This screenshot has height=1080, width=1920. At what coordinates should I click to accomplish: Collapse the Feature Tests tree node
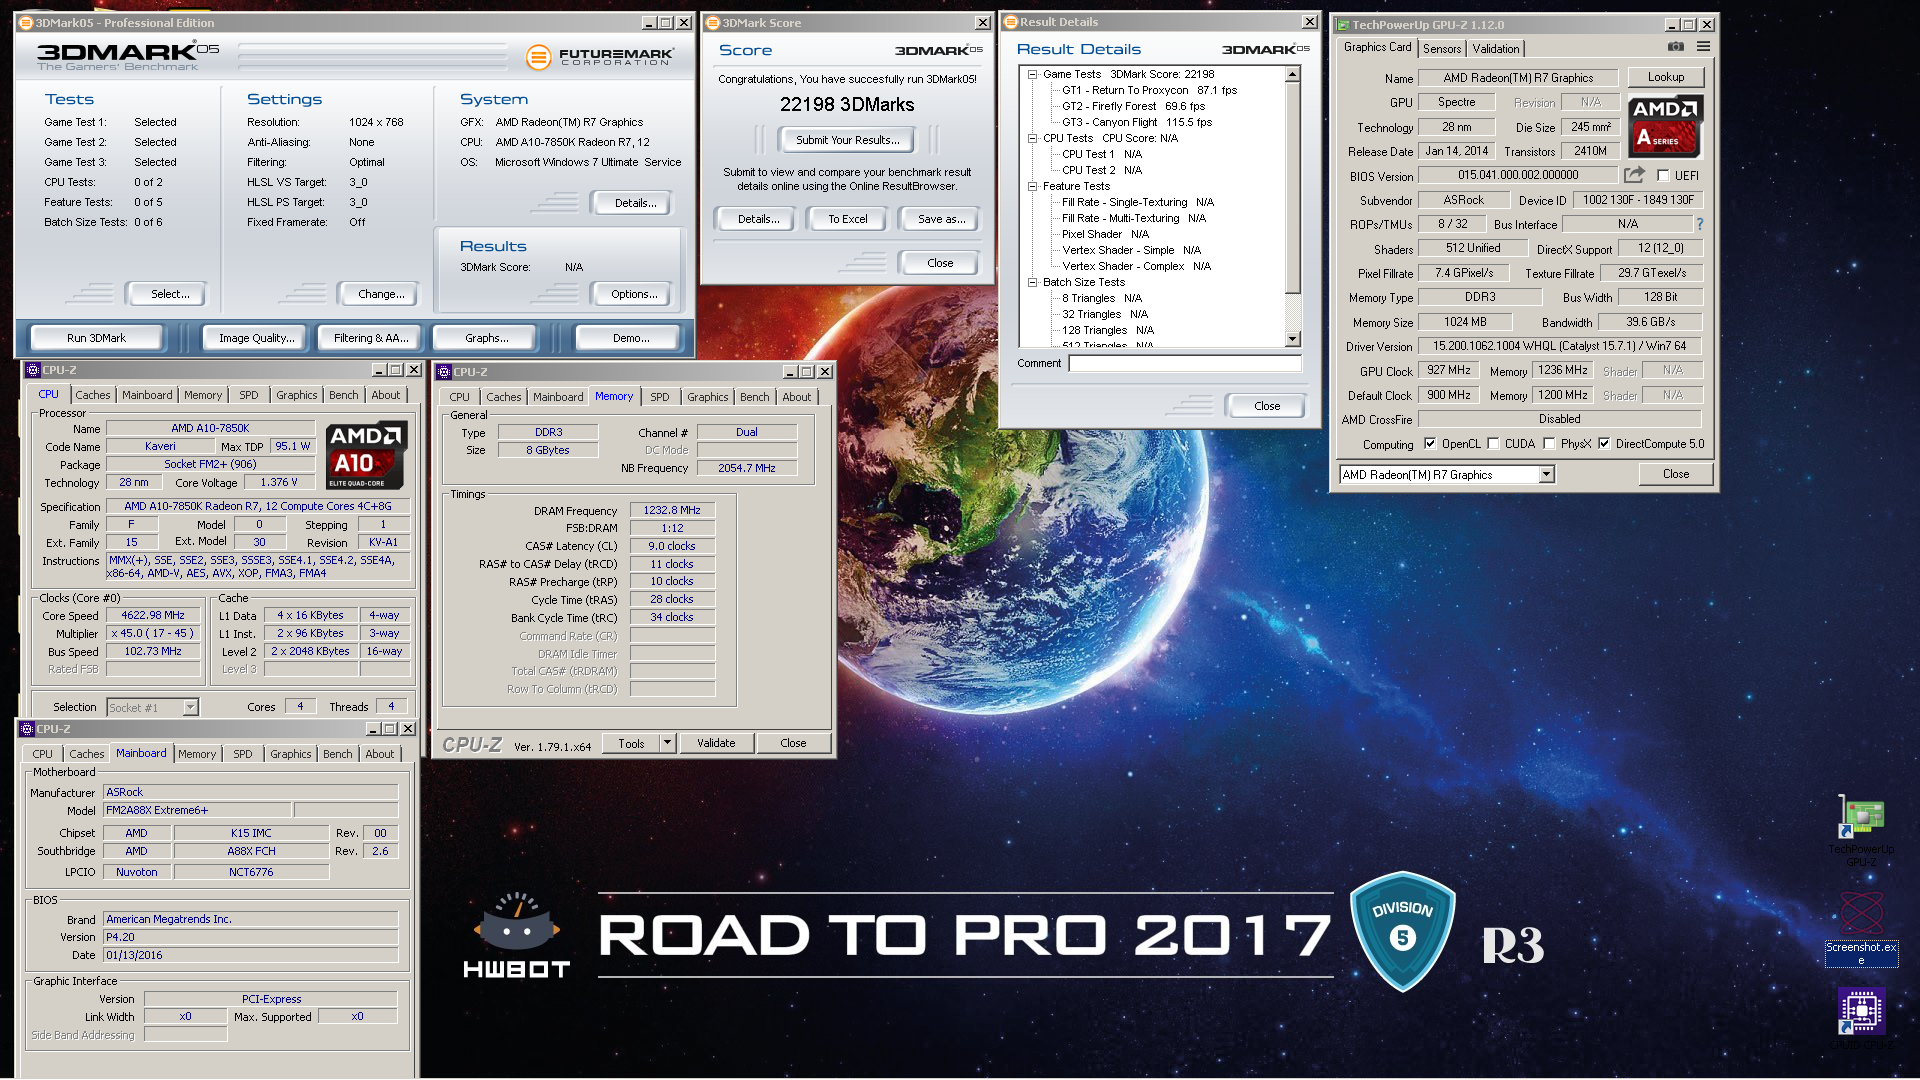point(1032,186)
